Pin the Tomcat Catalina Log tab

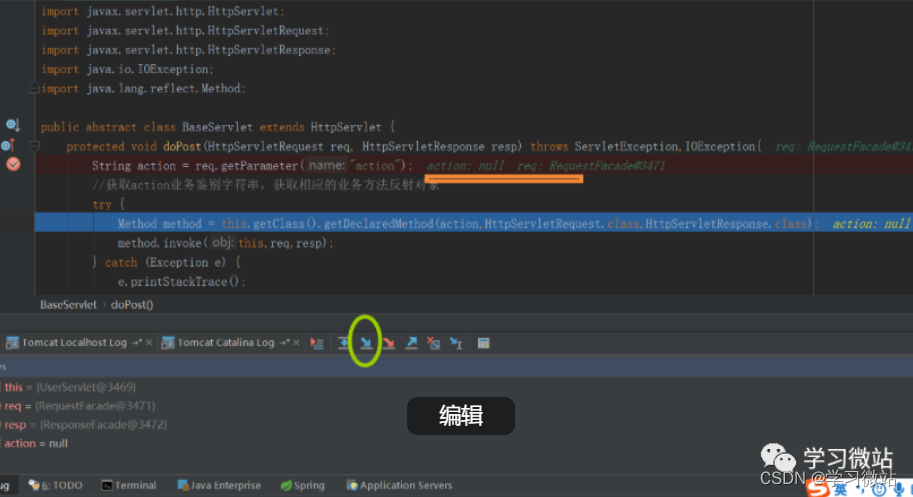point(284,343)
